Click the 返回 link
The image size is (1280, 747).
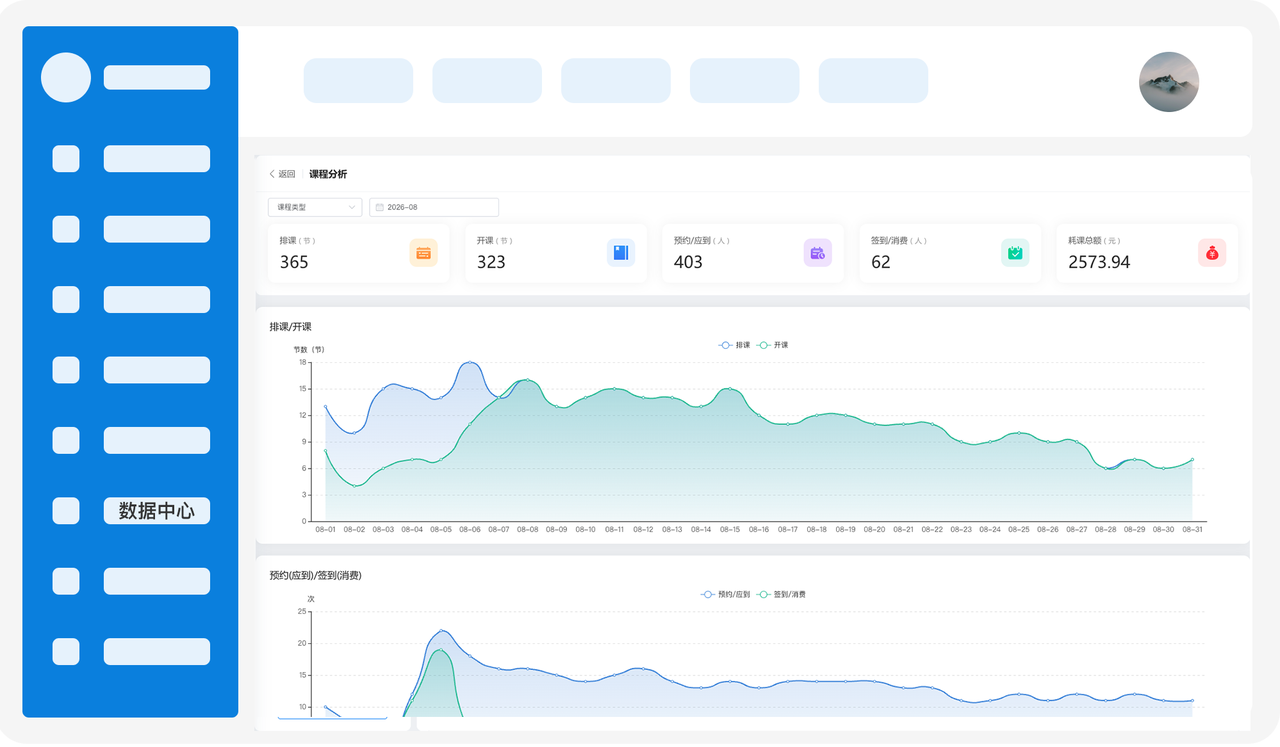coord(287,174)
